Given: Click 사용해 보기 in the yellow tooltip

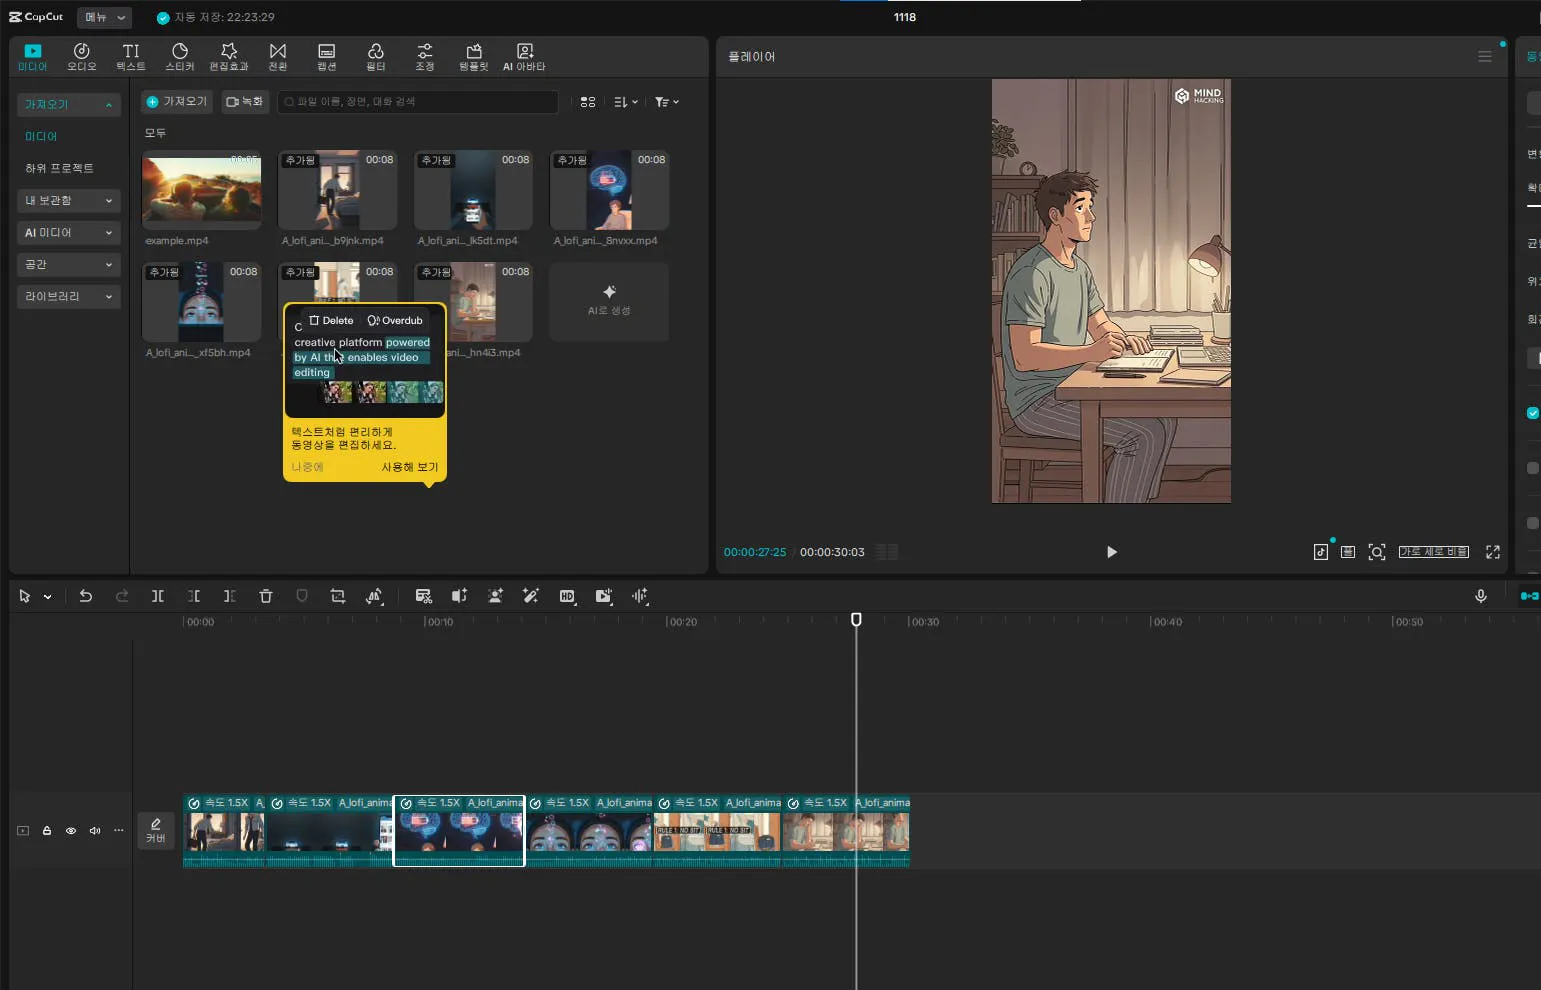Looking at the screenshot, I should (409, 467).
